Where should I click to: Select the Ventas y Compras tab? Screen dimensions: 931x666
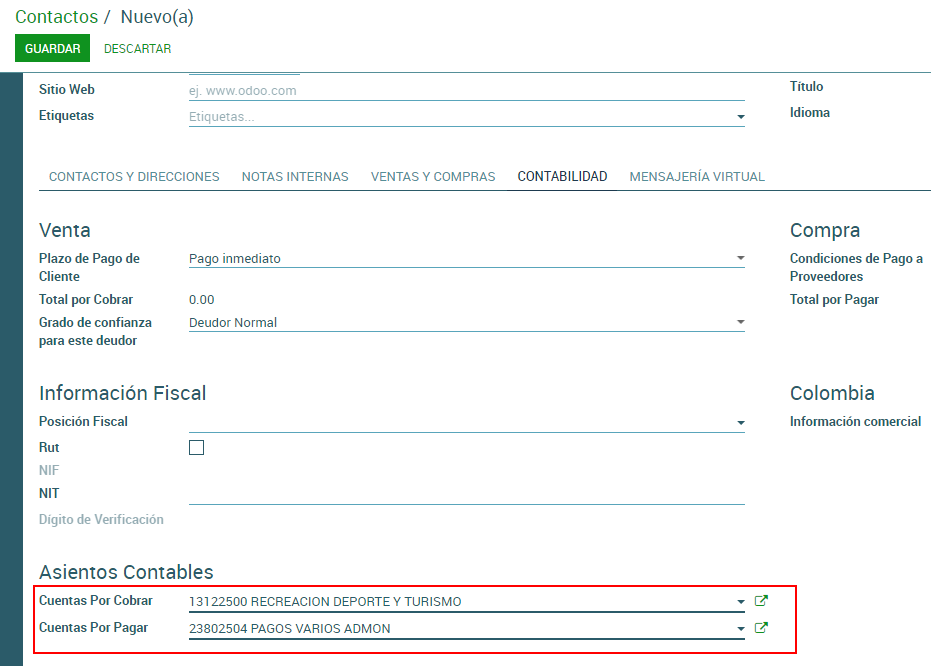point(433,177)
